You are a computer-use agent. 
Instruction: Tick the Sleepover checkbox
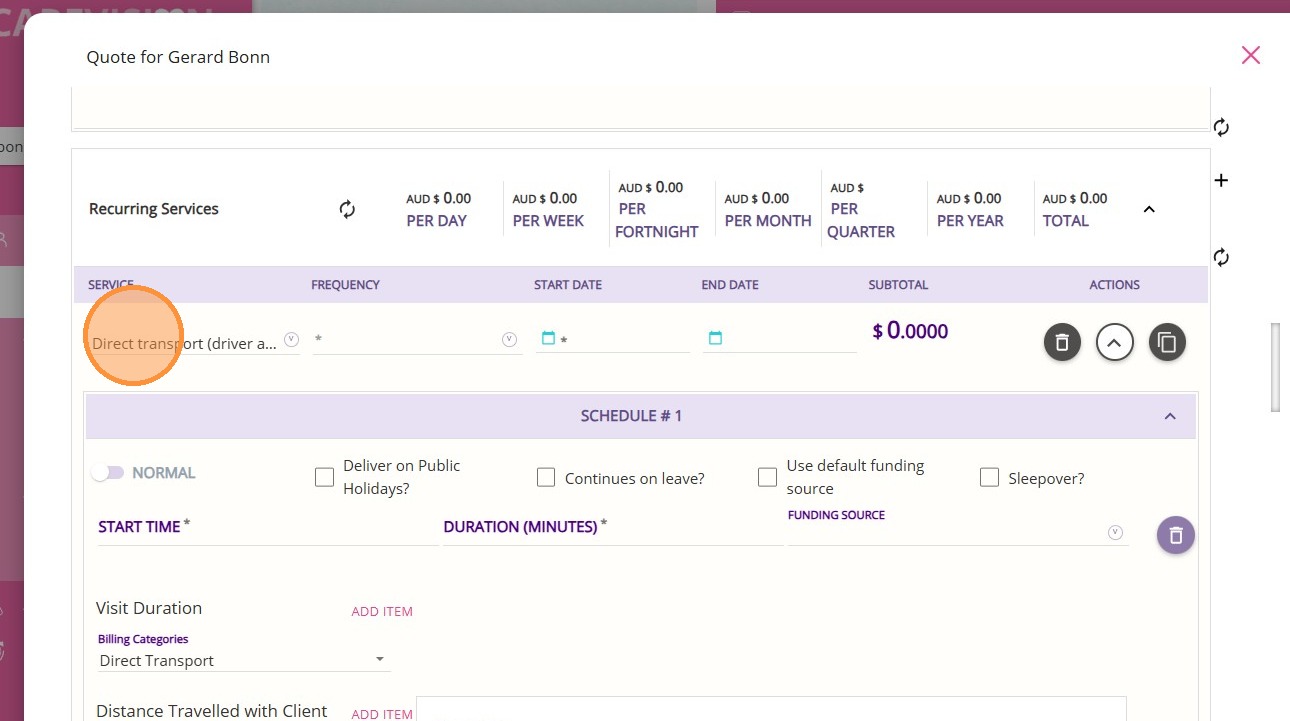pyautogui.click(x=989, y=478)
